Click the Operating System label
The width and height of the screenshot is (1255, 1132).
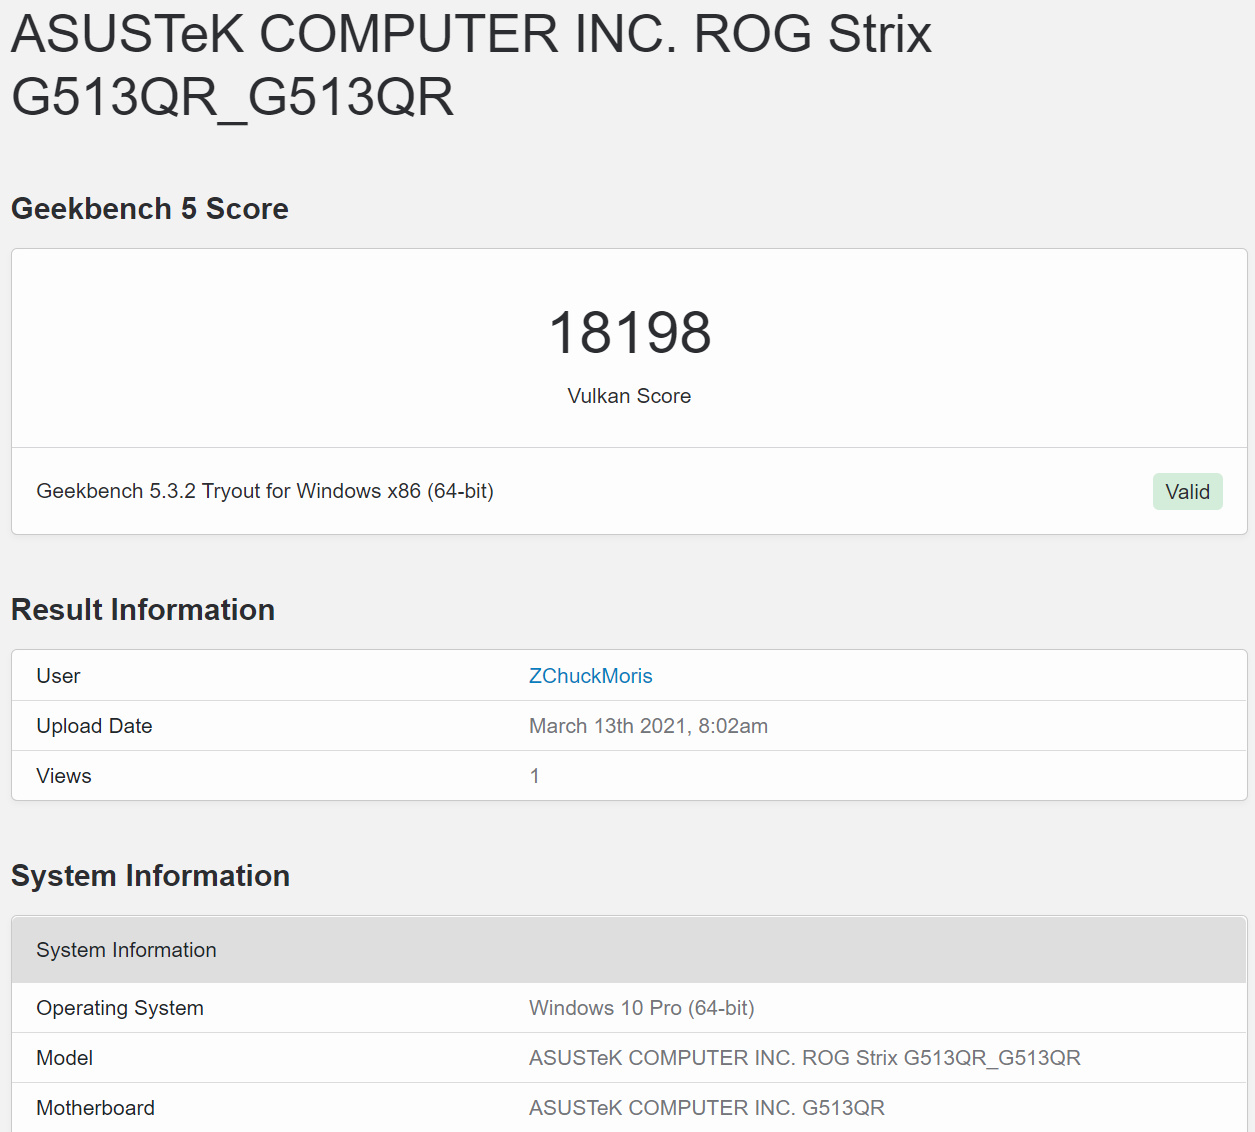coord(120,1008)
